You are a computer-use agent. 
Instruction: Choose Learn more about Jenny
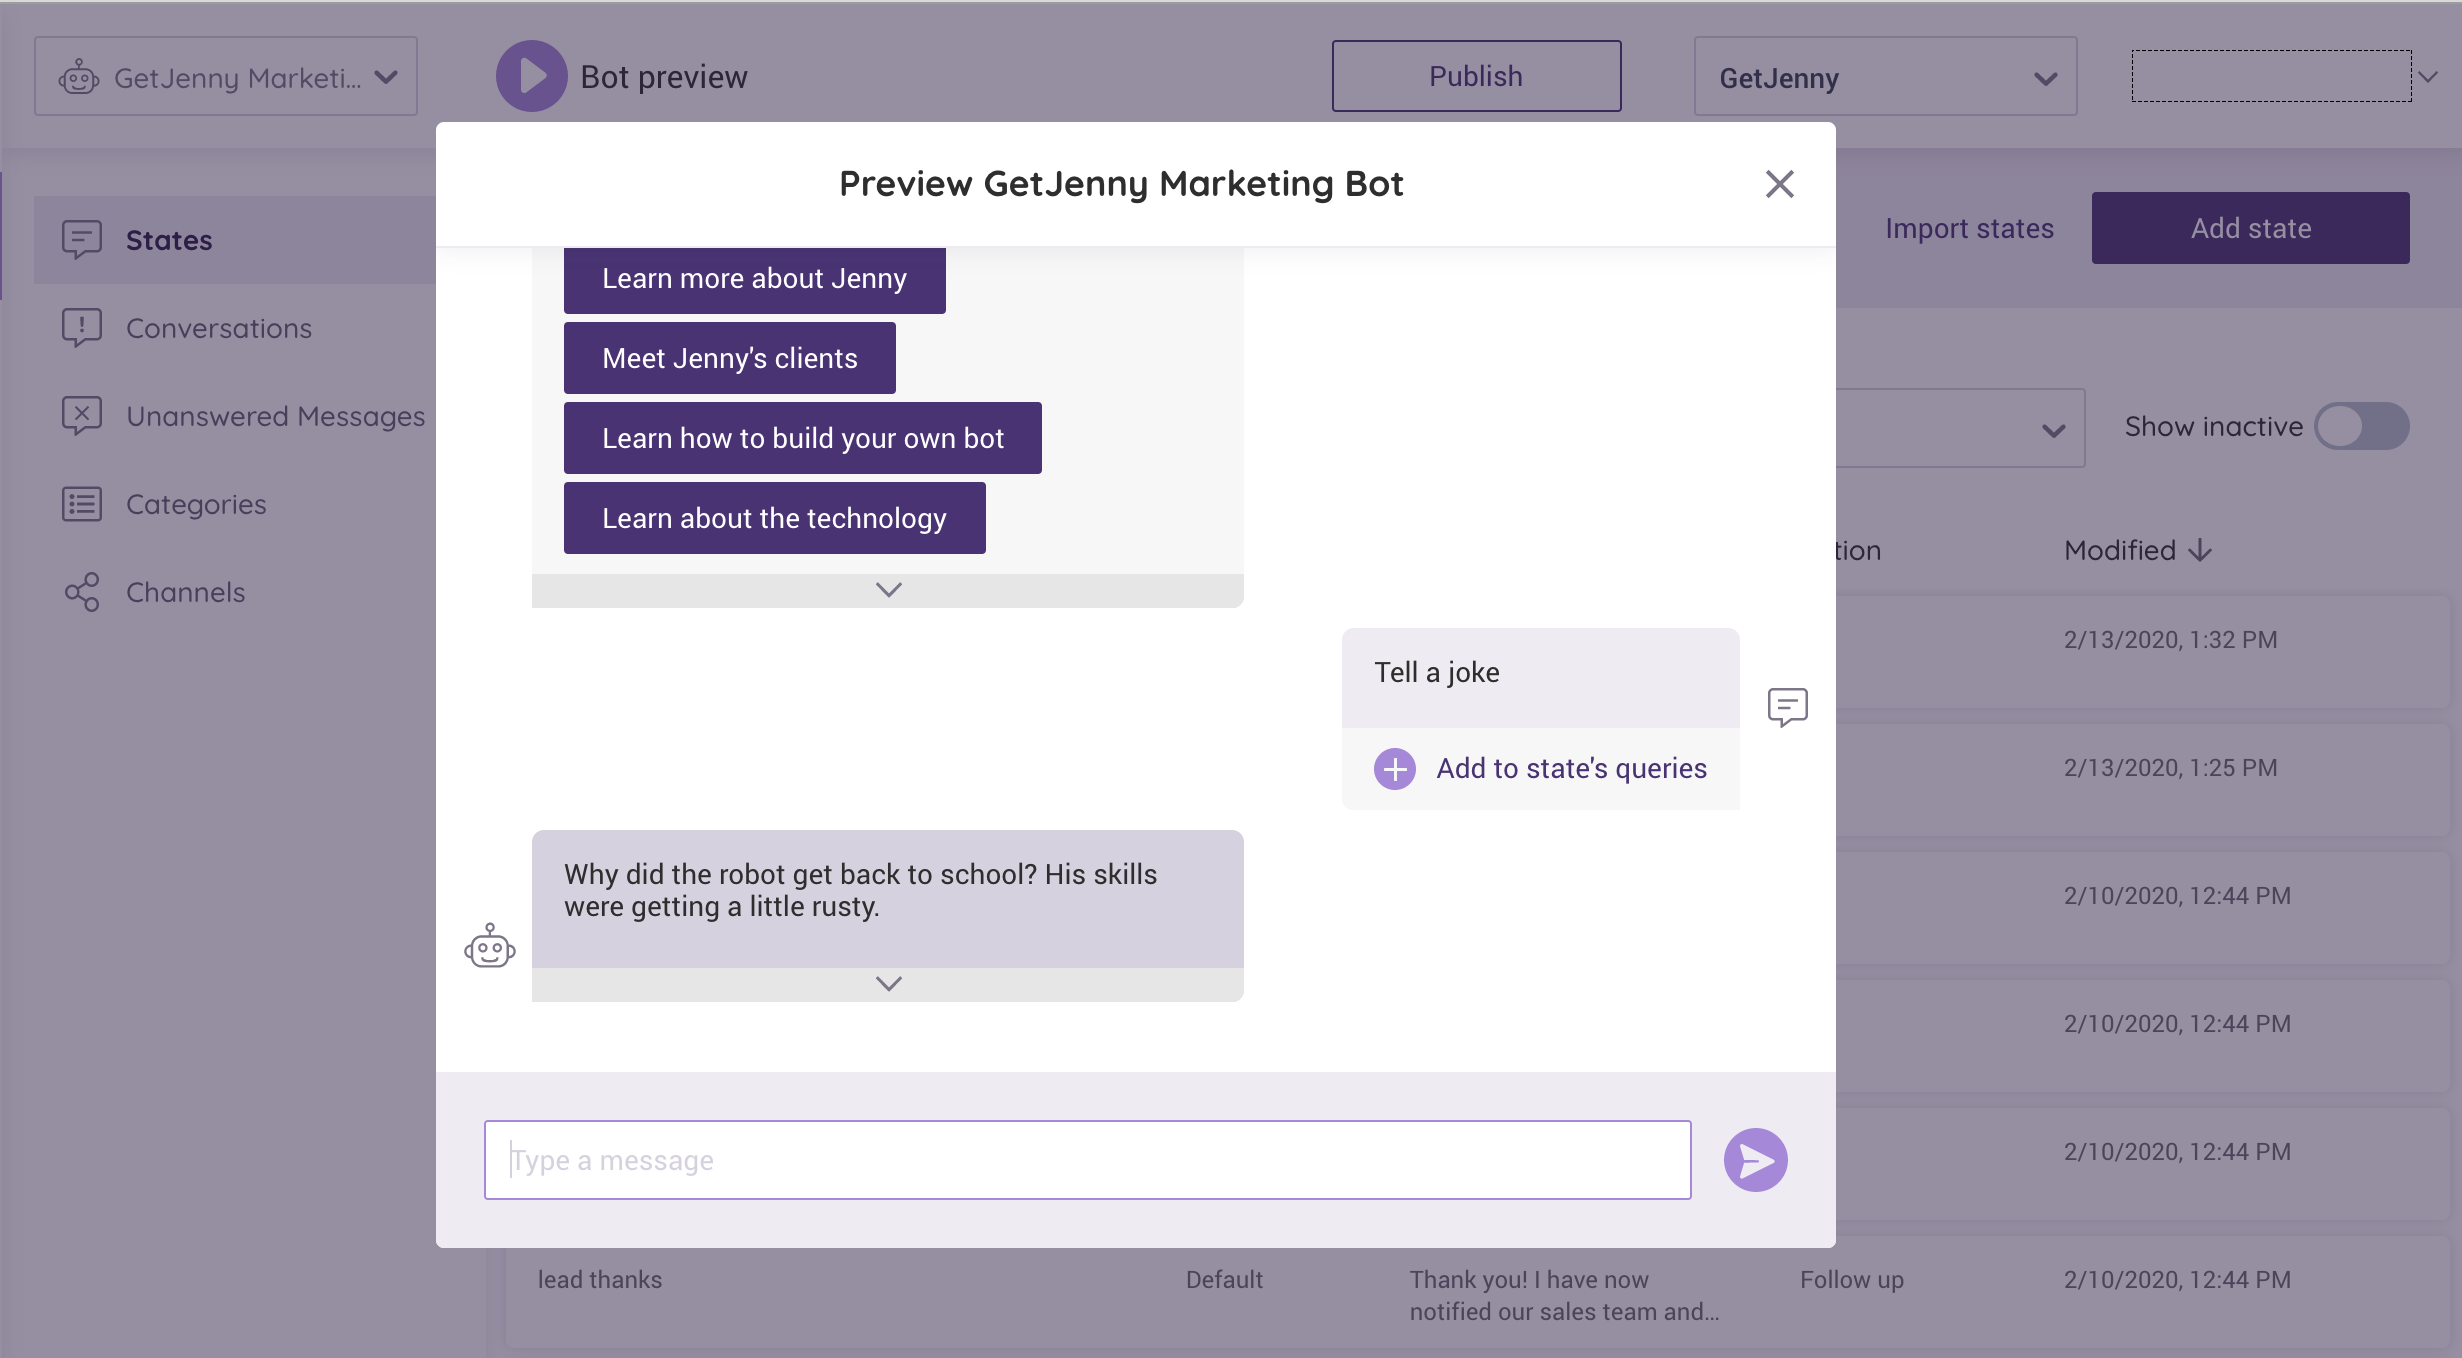click(x=754, y=279)
